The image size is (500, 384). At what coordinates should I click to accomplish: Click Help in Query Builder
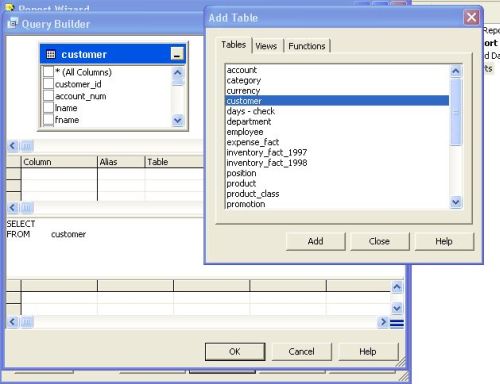coord(368,352)
